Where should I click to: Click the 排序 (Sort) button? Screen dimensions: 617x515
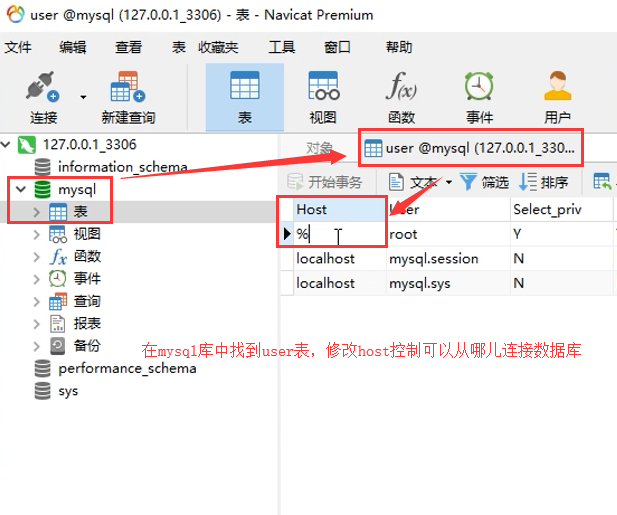click(544, 182)
